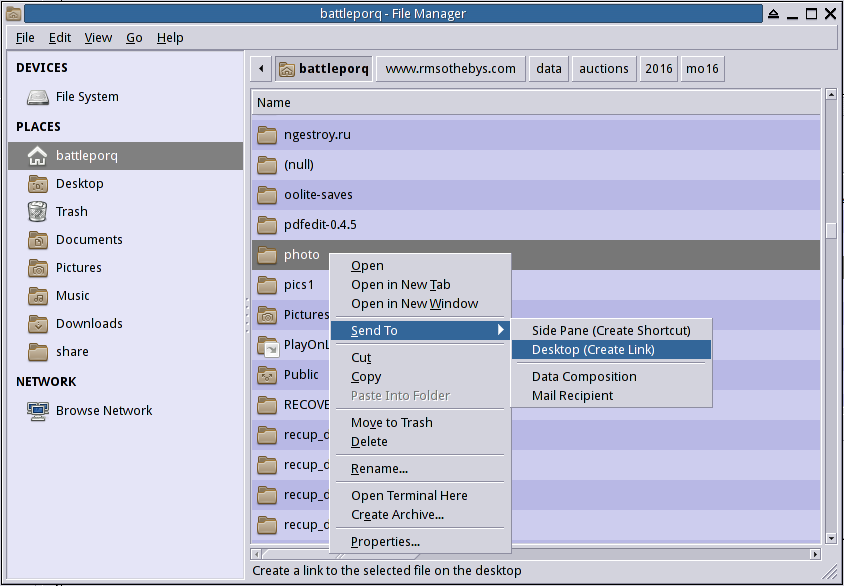844x586 pixels.
Task: Select the Trash bin icon in sidebar
Action: pyautogui.click(x=38, y=211)
